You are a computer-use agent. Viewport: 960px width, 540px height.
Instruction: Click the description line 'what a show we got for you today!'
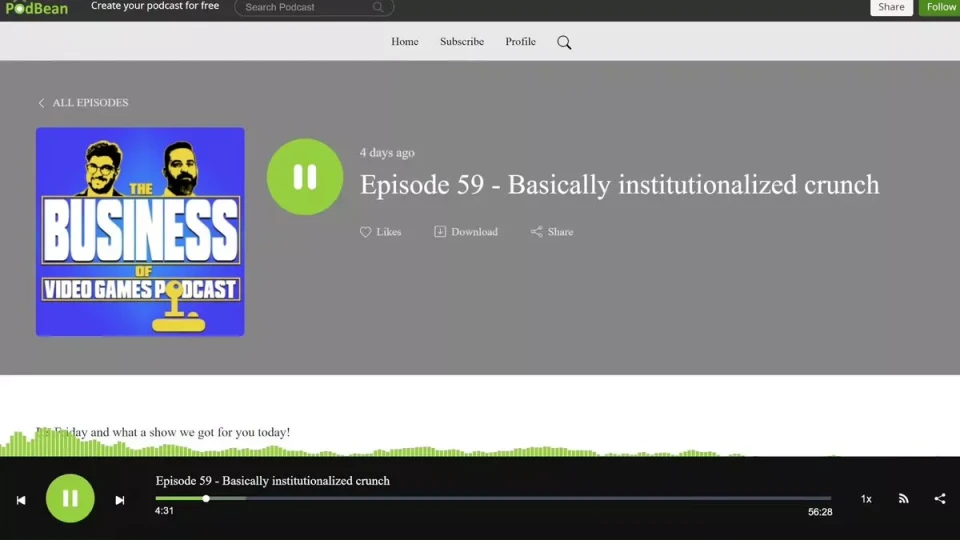[x=201, y=432]
